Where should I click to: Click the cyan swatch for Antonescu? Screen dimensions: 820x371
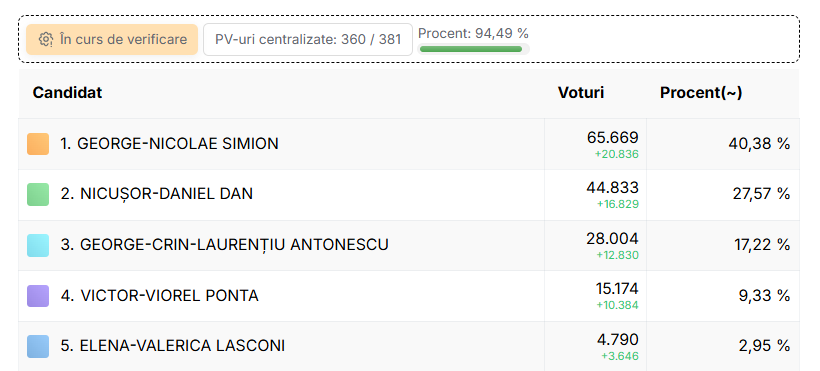point(38,245)
